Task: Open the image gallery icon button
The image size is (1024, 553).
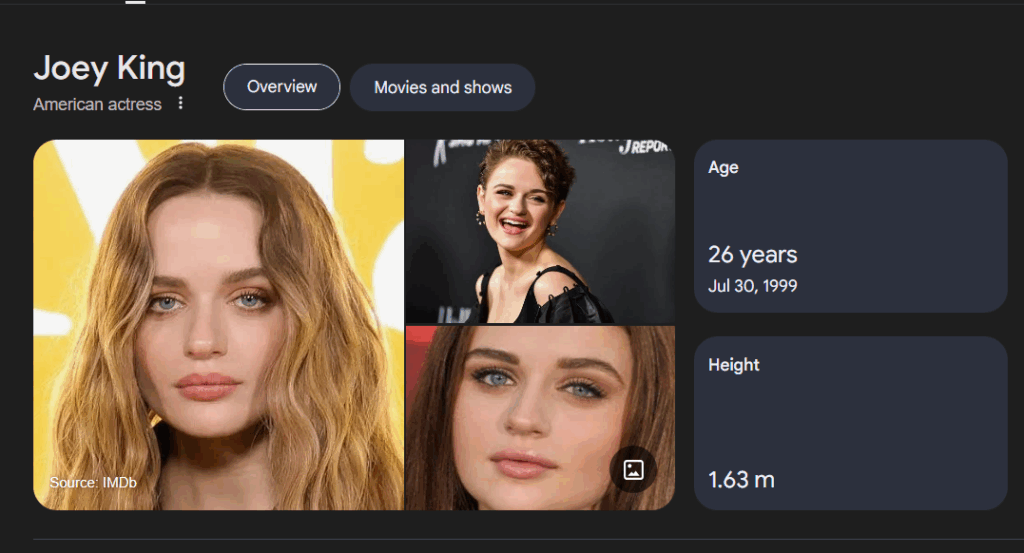Action: coord(633,469)
